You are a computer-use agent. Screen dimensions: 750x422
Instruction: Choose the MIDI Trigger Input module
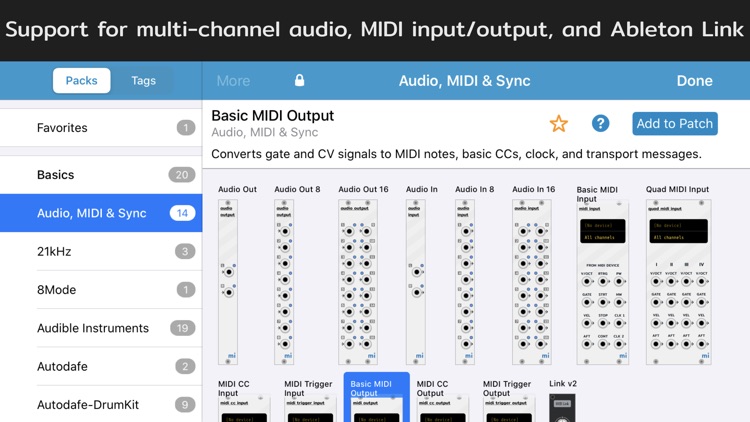click(x=310, y=402)
